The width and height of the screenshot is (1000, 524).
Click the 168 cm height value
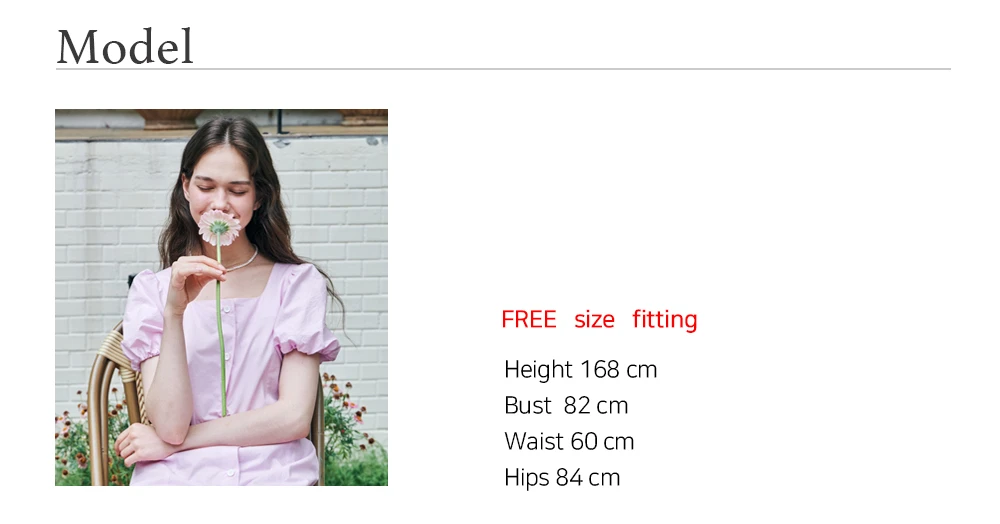click(x=619, y=370)
